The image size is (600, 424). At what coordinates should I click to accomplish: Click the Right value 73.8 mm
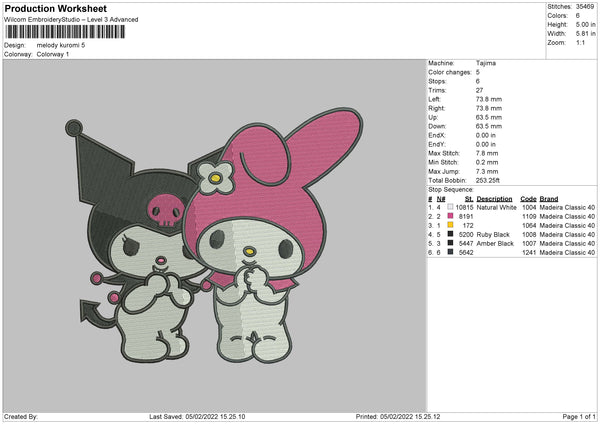[x=489, y=108]
